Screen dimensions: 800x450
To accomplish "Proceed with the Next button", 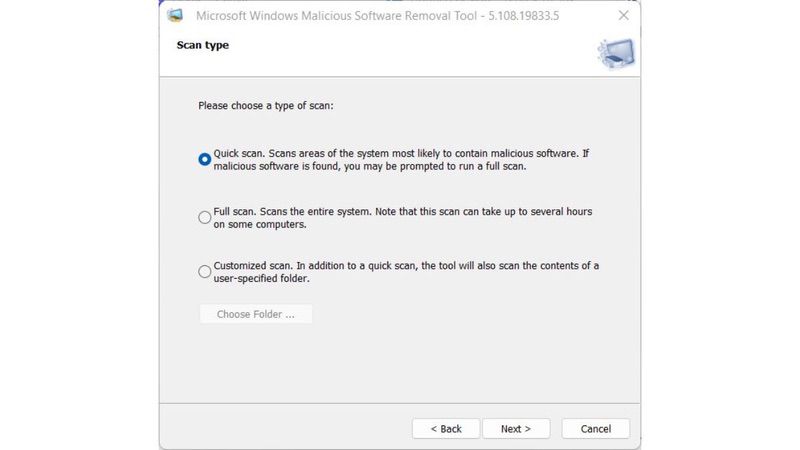I will [x=516, y=429].
